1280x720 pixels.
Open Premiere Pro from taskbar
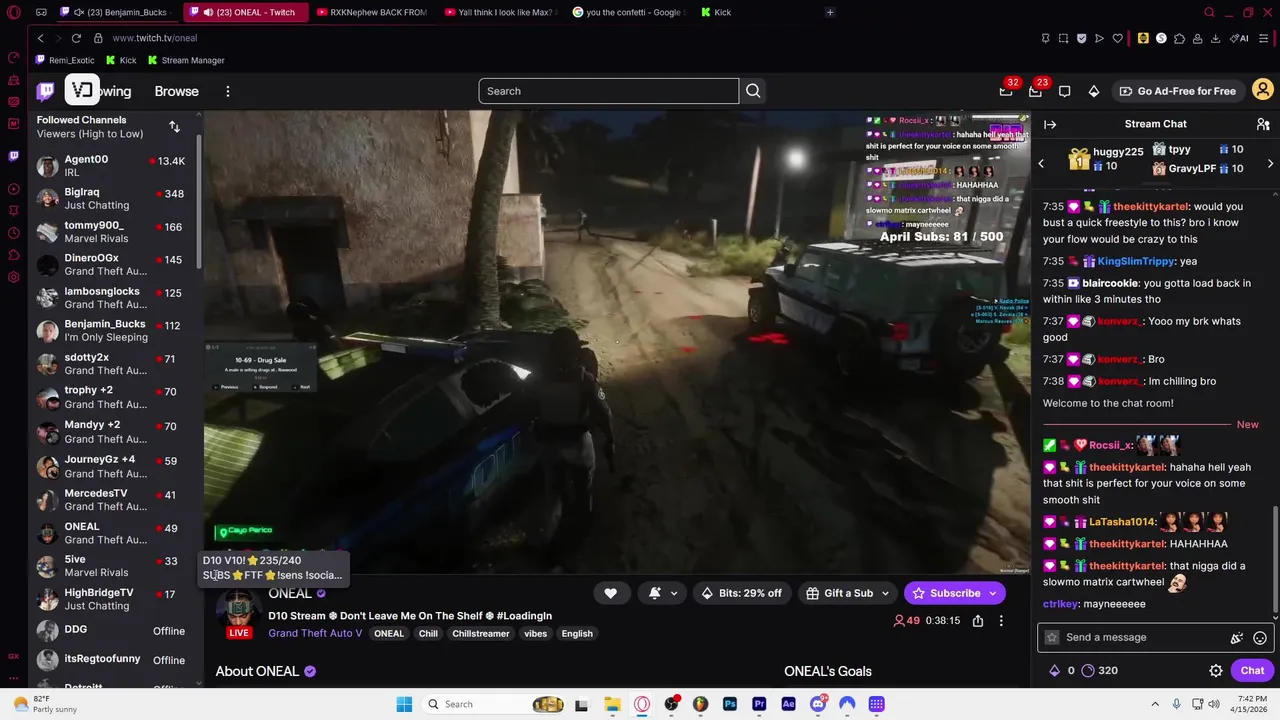pos(759,704)
